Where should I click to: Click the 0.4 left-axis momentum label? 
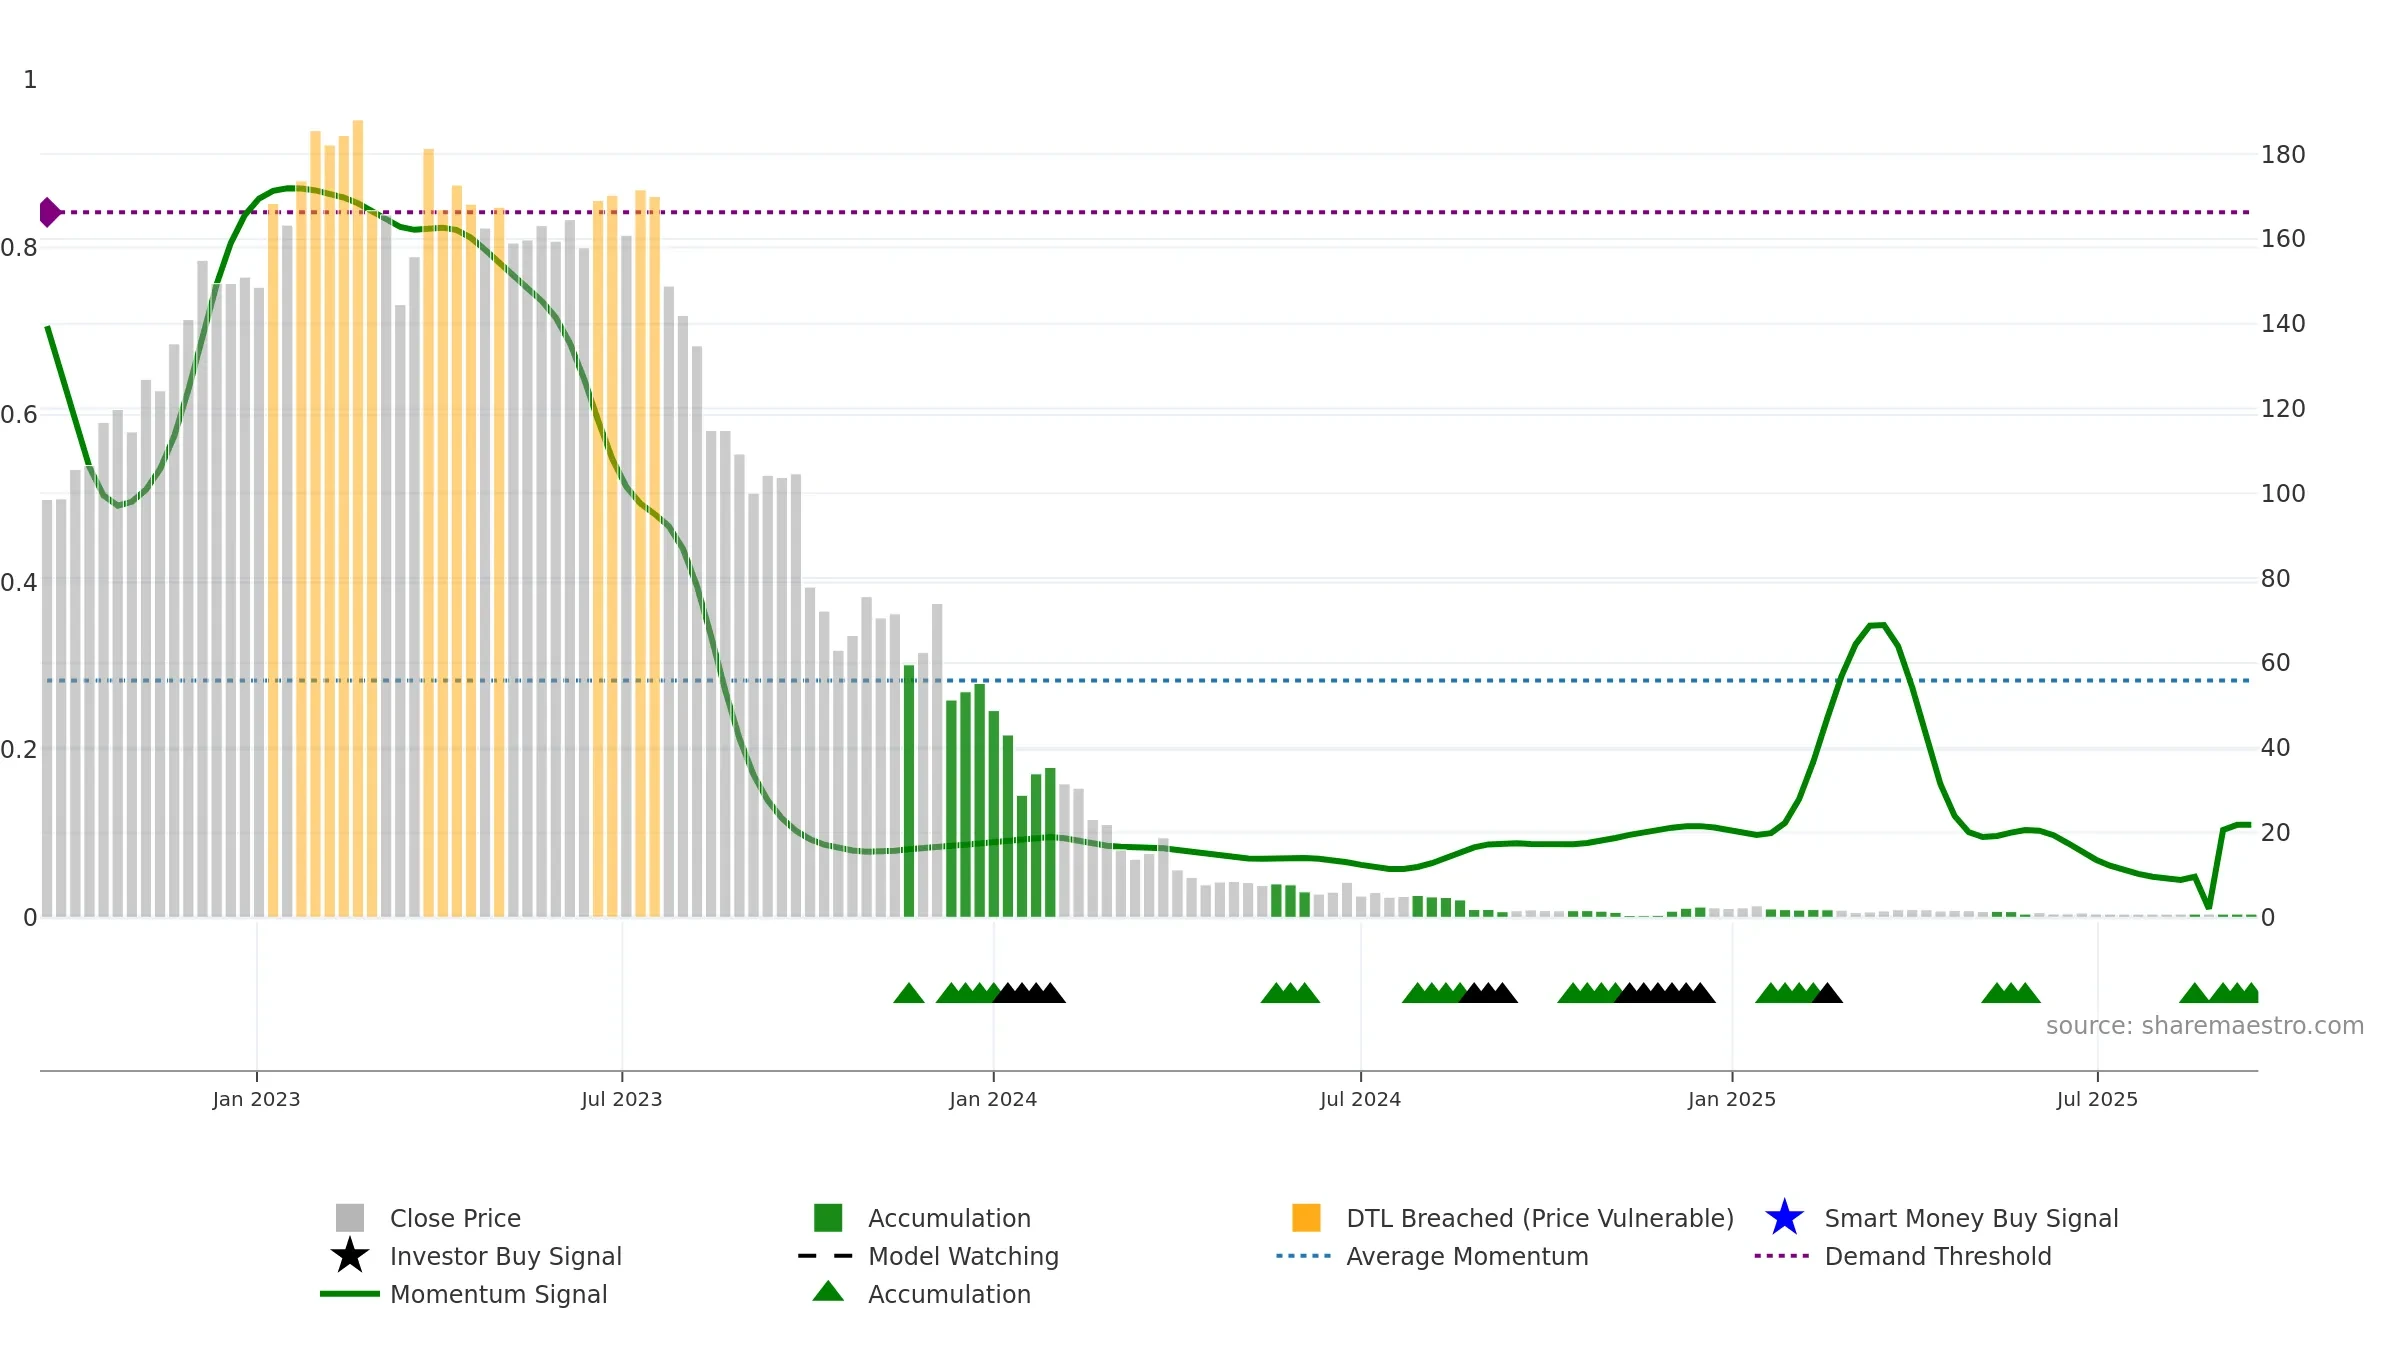tap(19, 582)
